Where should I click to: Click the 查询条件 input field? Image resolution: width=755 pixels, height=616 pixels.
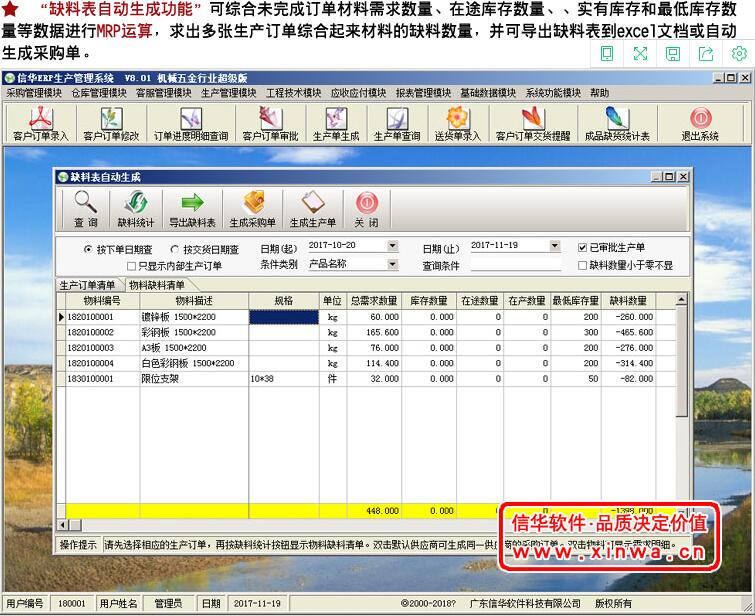point(515,266)
